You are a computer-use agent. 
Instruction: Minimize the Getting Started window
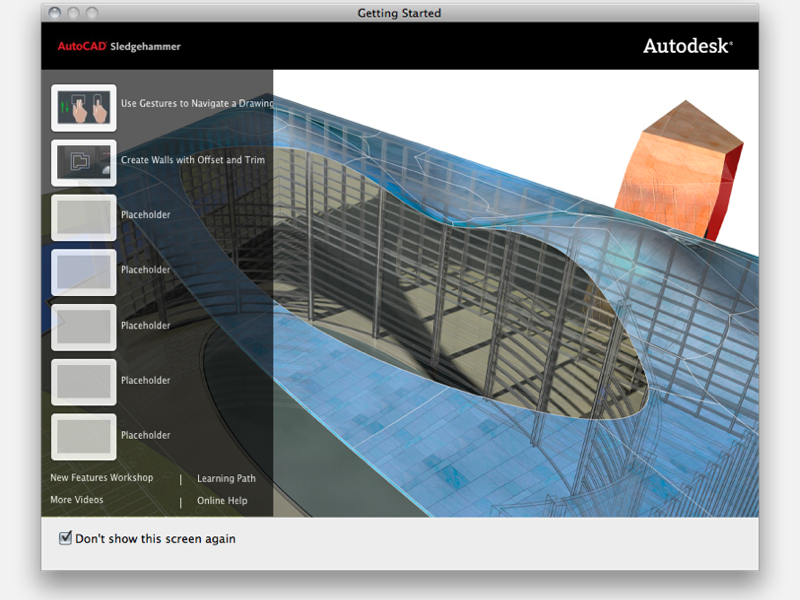click(73, 13)
